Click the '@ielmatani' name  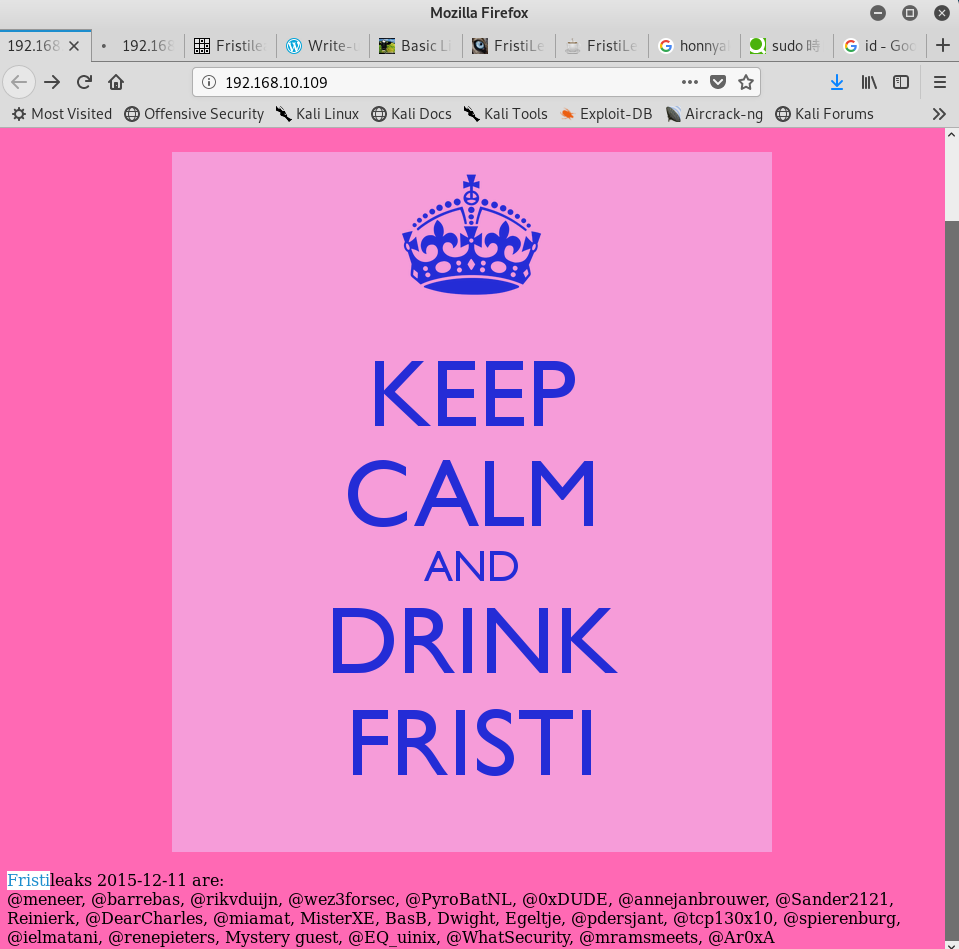(52, 937)
